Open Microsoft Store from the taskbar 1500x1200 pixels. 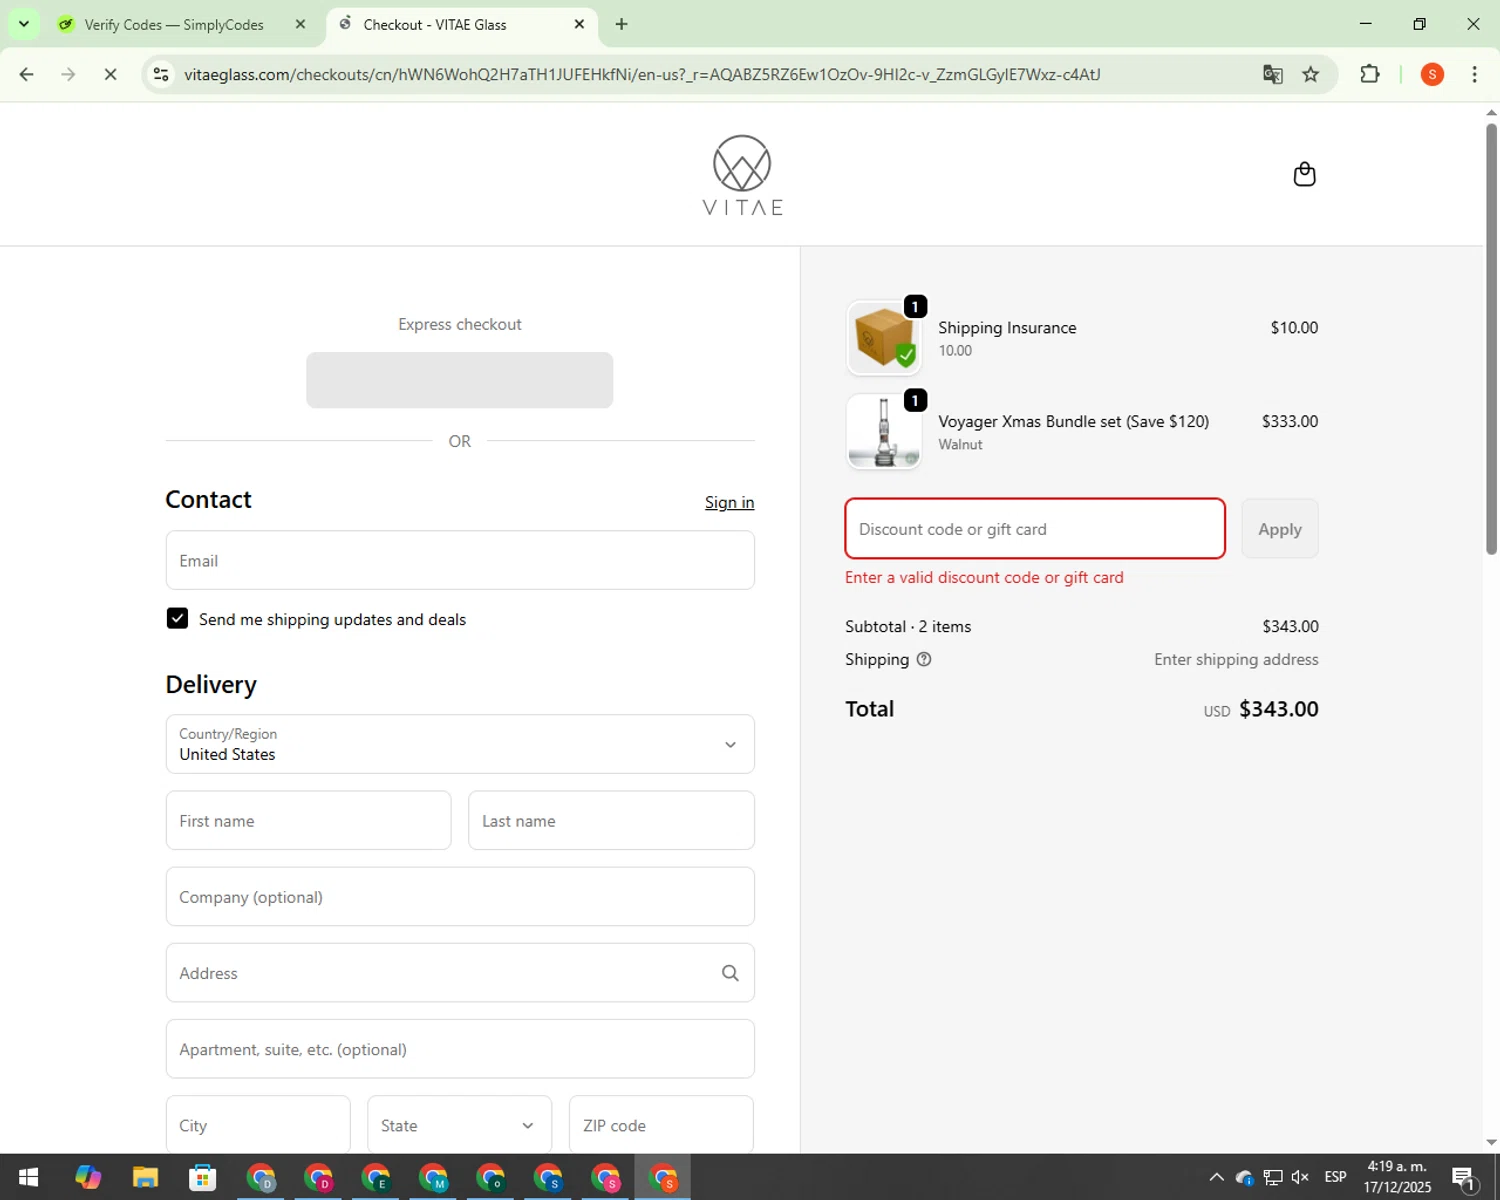tap(203, 1177)
